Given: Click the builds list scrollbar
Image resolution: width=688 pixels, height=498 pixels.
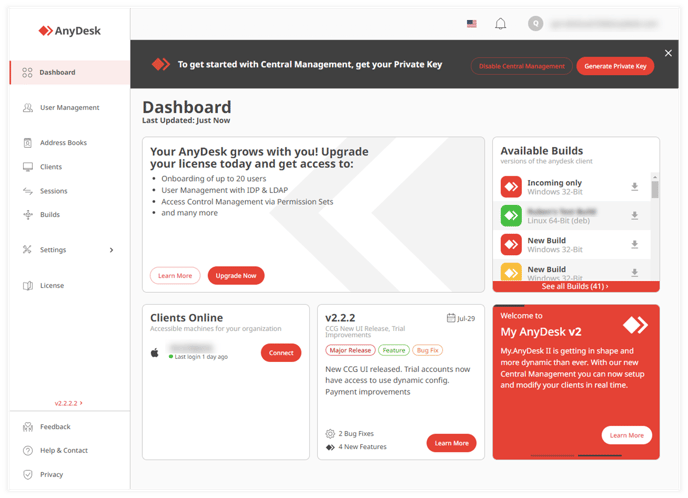Looking at the screenshot, I should [x=655, y=190].
